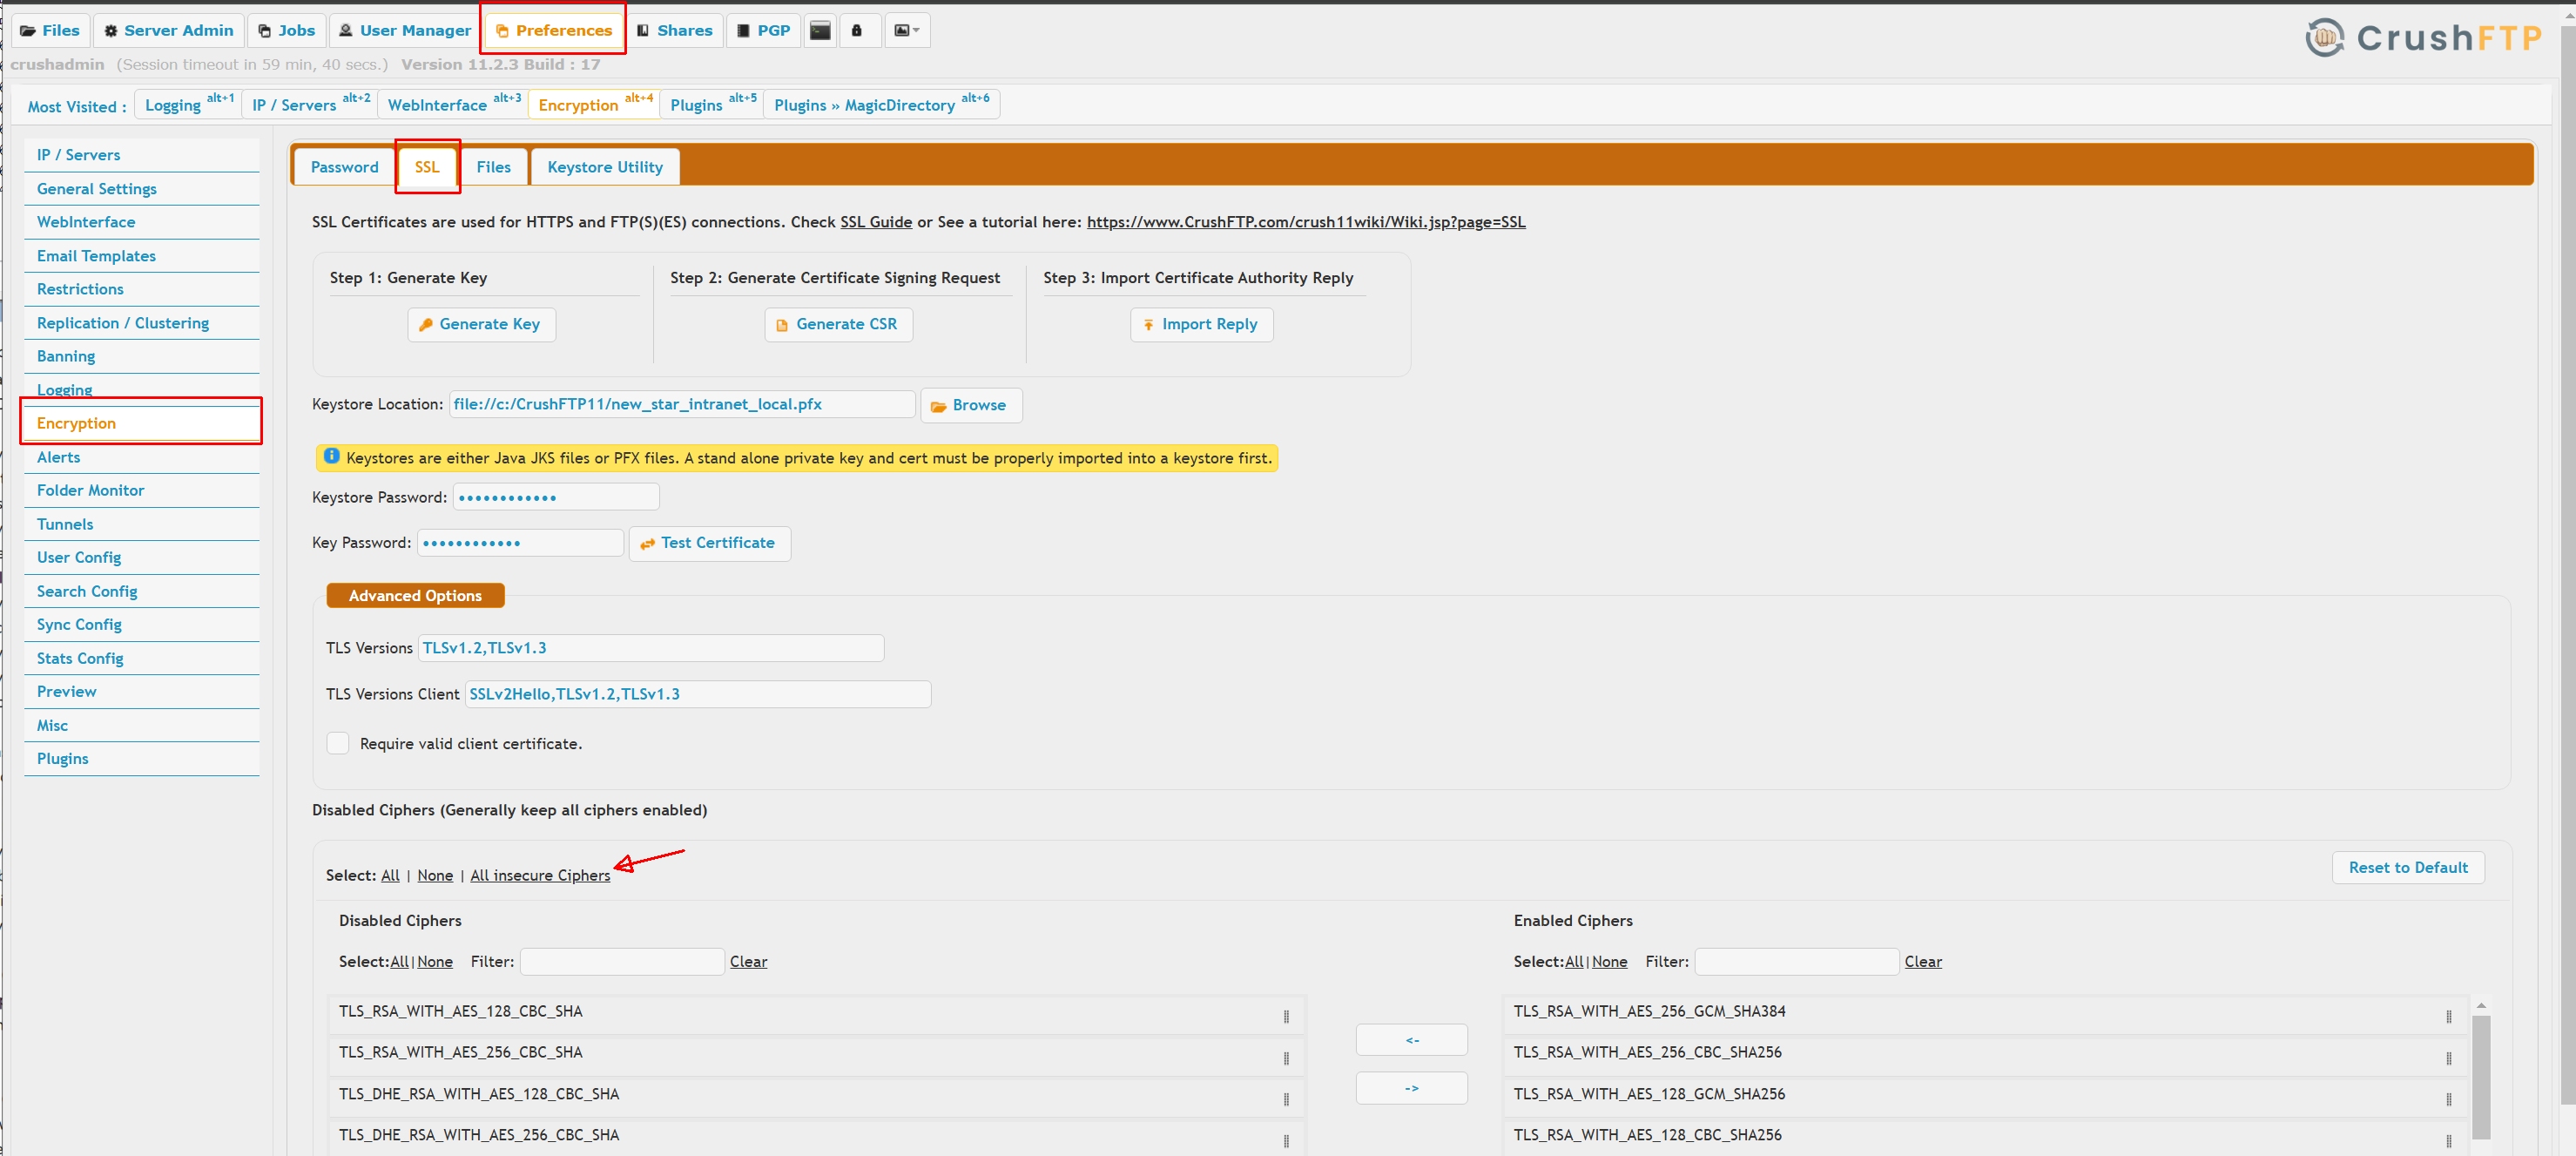Open IP / Servers from Most Visited shortcuts

(310, 104)
